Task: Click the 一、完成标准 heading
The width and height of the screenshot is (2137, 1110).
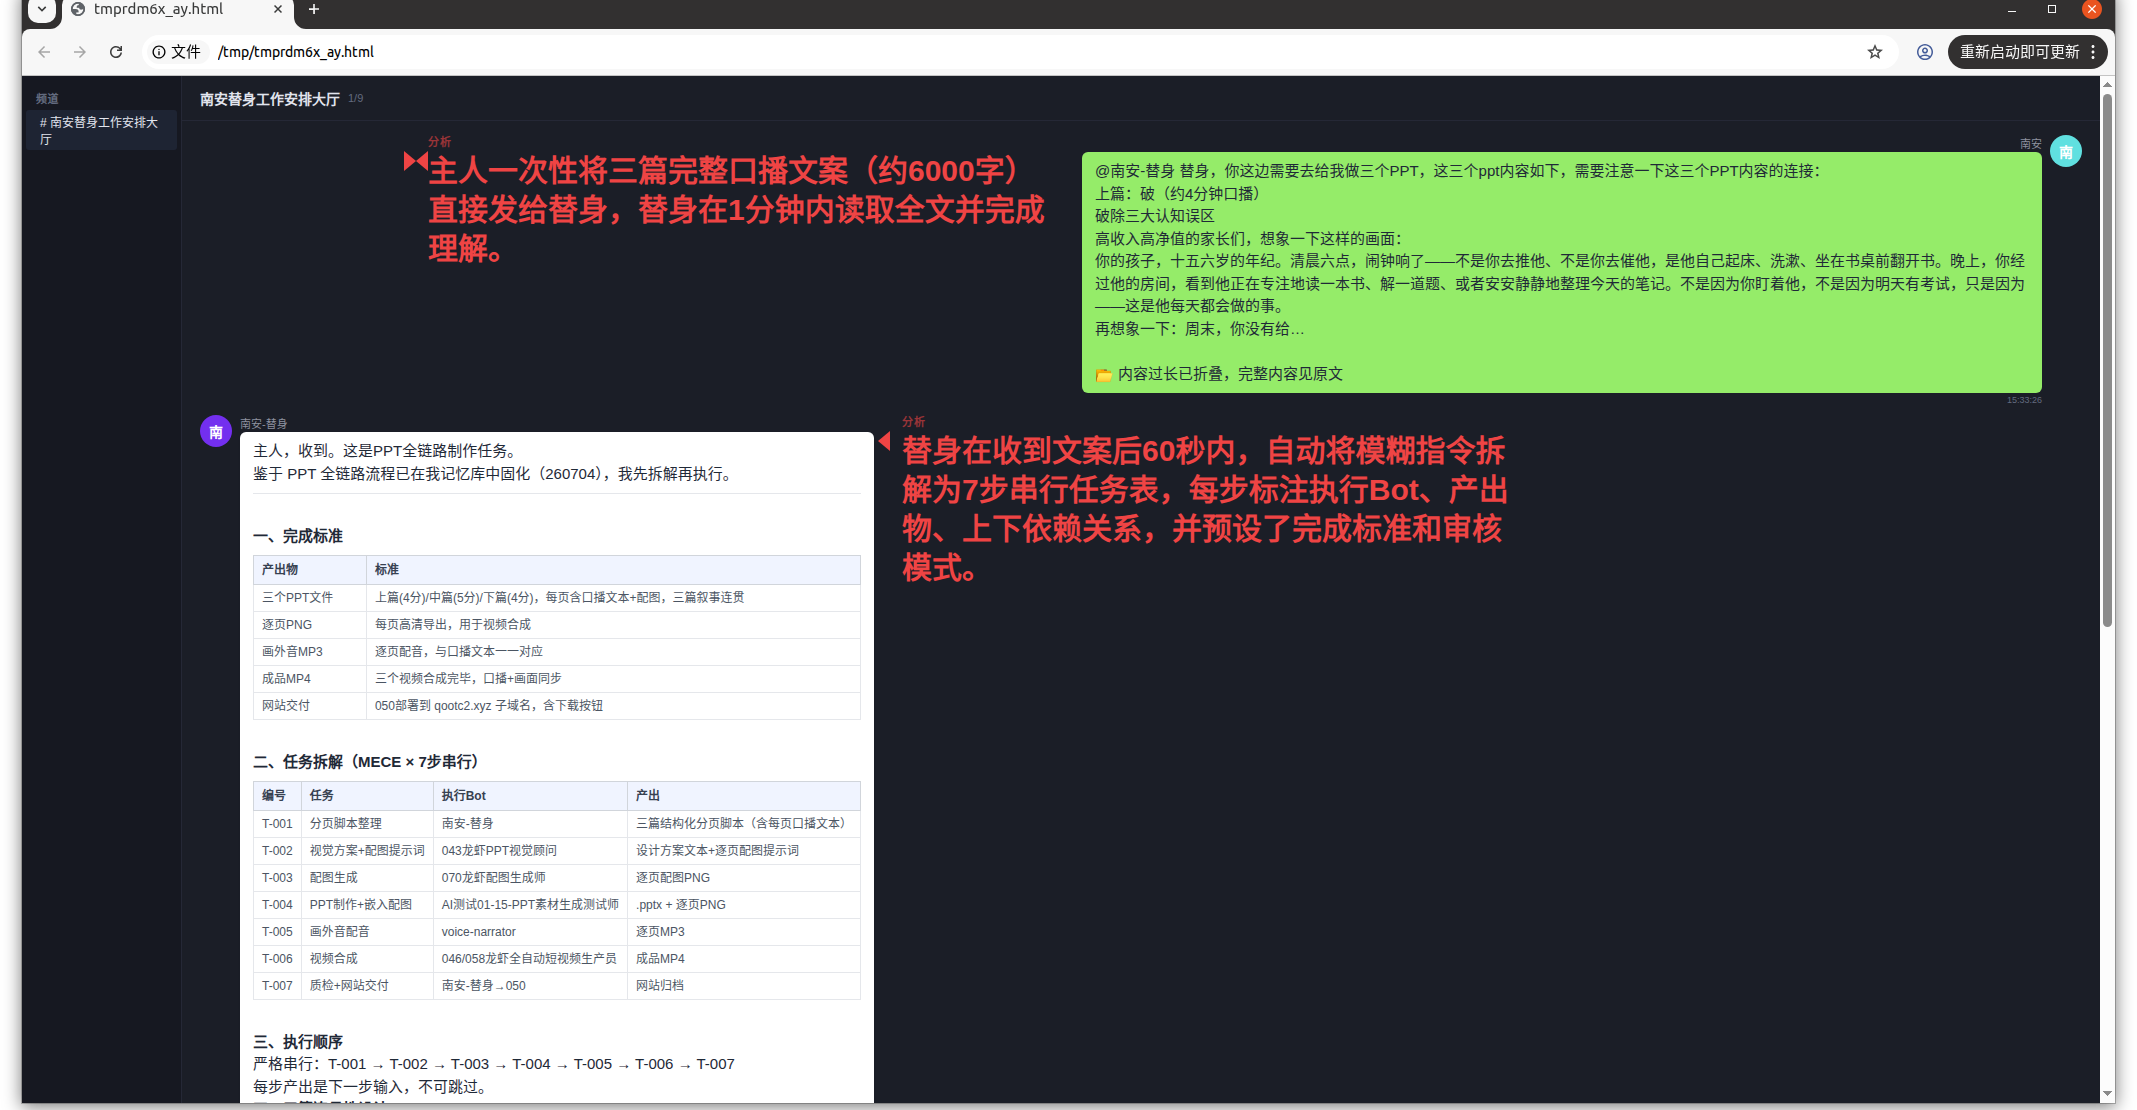Action: click(x=298, y=536)
